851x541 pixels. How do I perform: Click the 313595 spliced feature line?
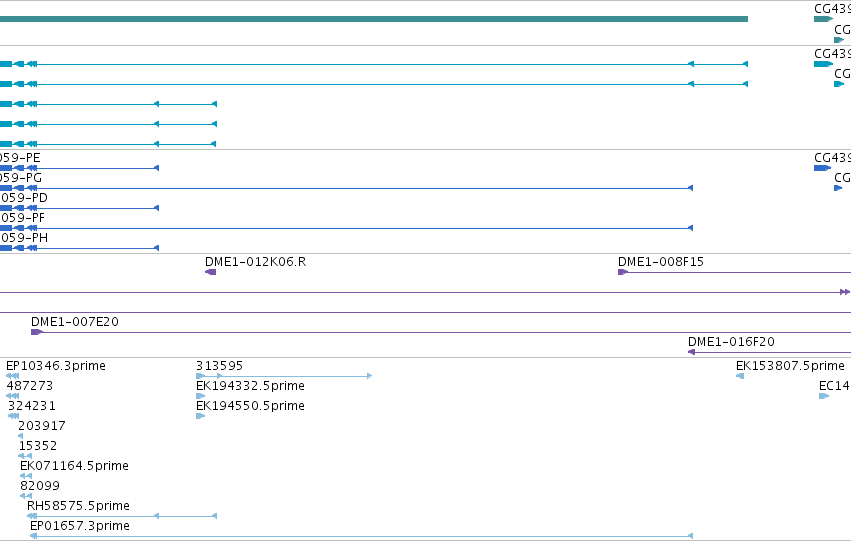click(x=284, y=376)
